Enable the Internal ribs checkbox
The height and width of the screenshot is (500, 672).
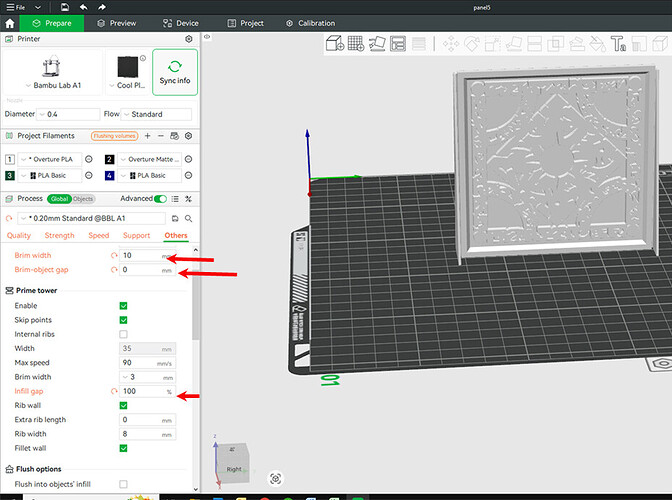click(123, 334)
